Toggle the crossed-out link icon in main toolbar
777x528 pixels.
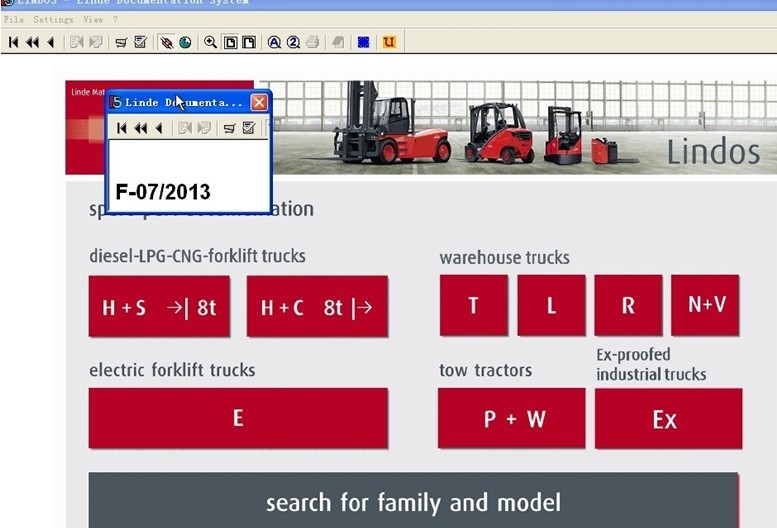(x=166, y=43)
